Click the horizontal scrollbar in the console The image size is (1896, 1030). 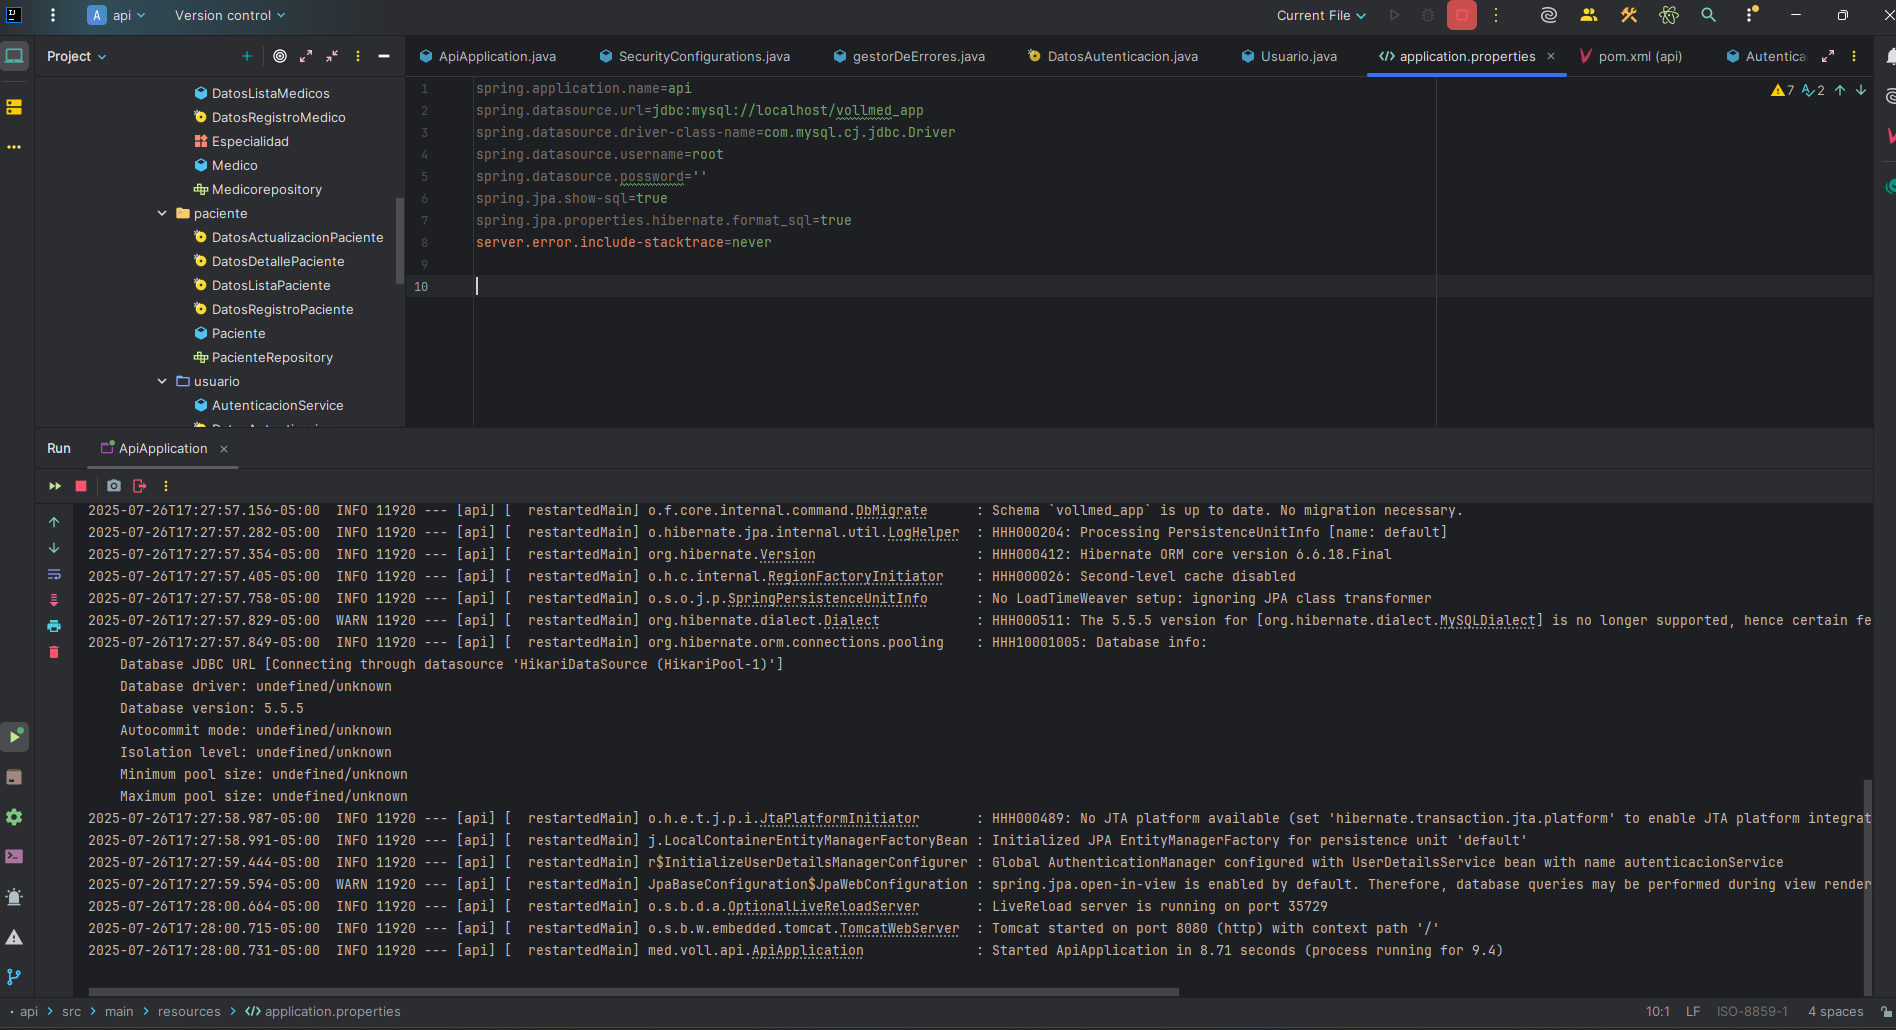tap(634, 992)
